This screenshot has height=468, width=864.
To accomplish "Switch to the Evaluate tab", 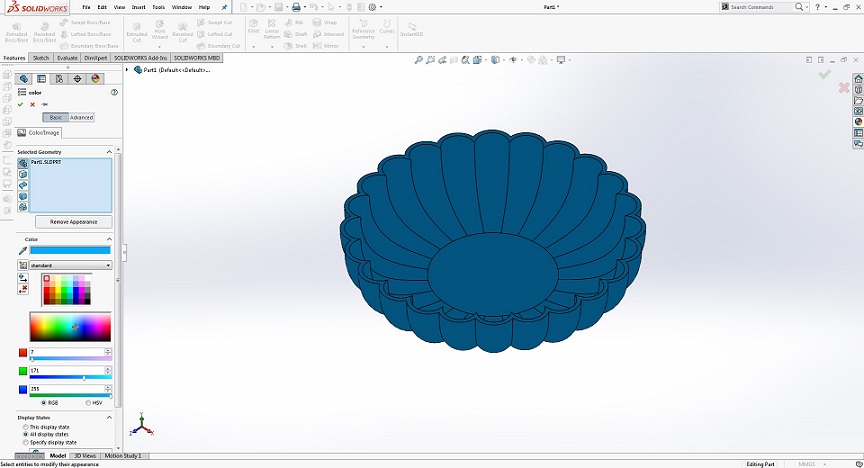I will click(68, 58).
